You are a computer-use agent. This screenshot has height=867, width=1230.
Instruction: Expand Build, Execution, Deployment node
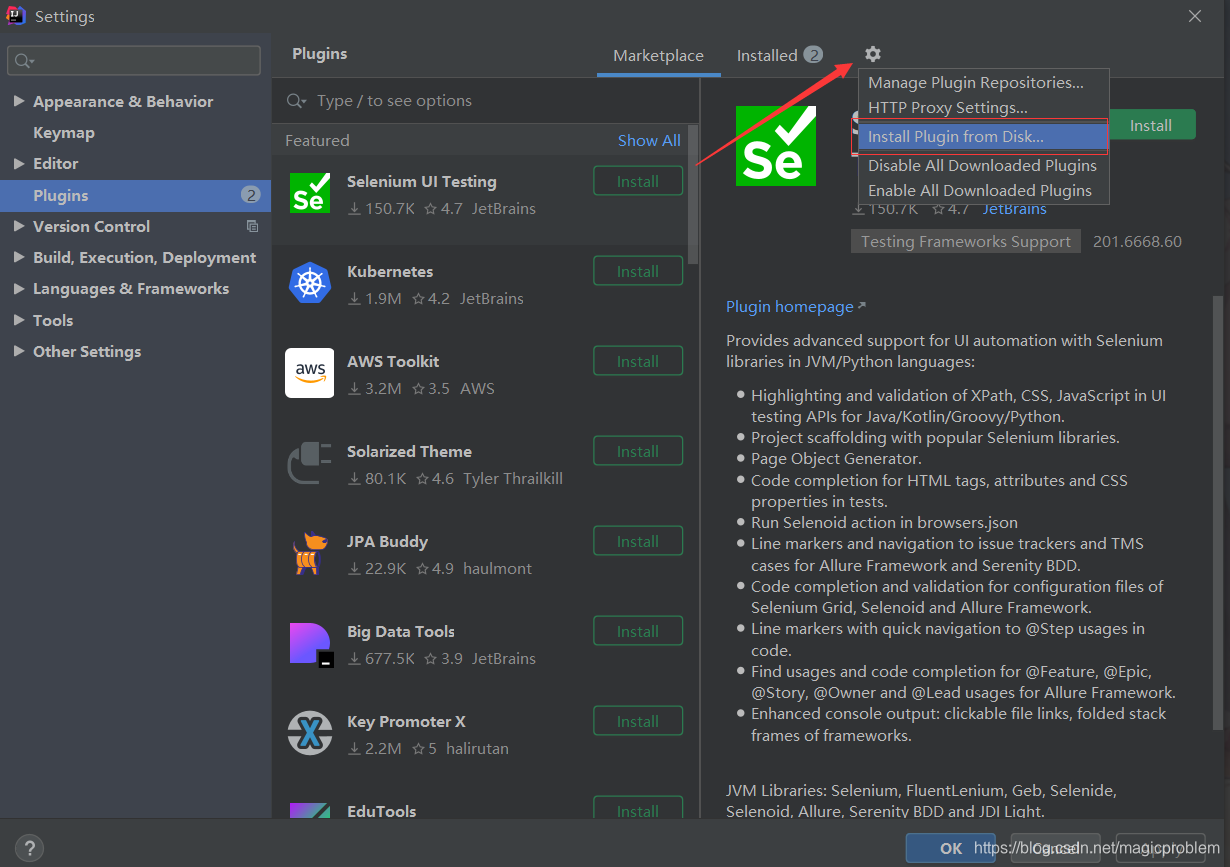19,258
